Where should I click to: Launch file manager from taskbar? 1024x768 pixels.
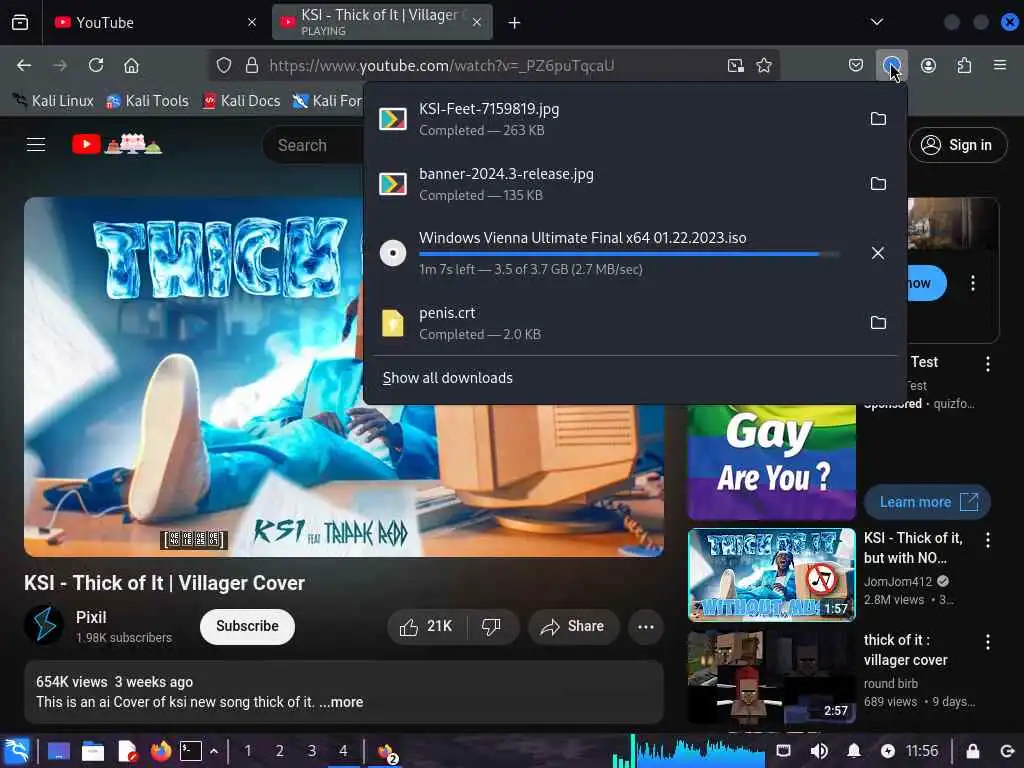[92, 751]
